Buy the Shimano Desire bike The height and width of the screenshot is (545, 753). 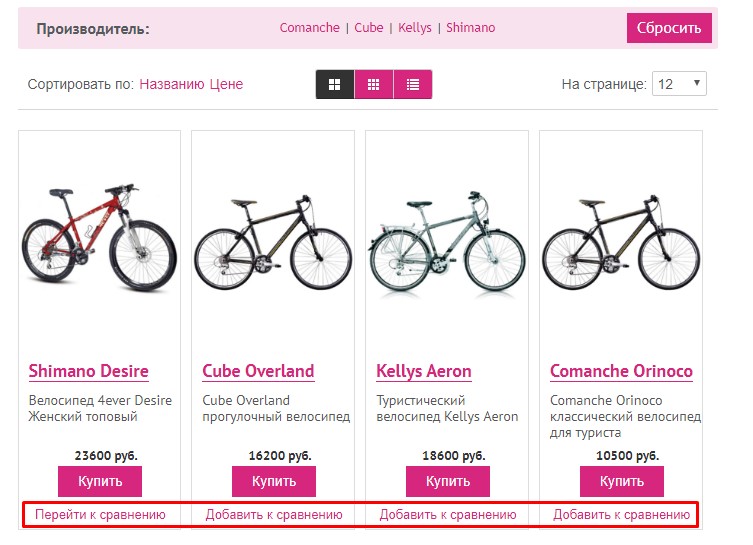click(x=100, y=481)
